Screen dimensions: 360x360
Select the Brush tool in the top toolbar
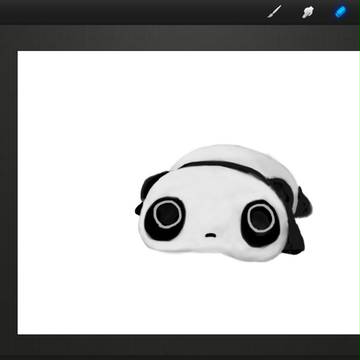click(275, 12)
